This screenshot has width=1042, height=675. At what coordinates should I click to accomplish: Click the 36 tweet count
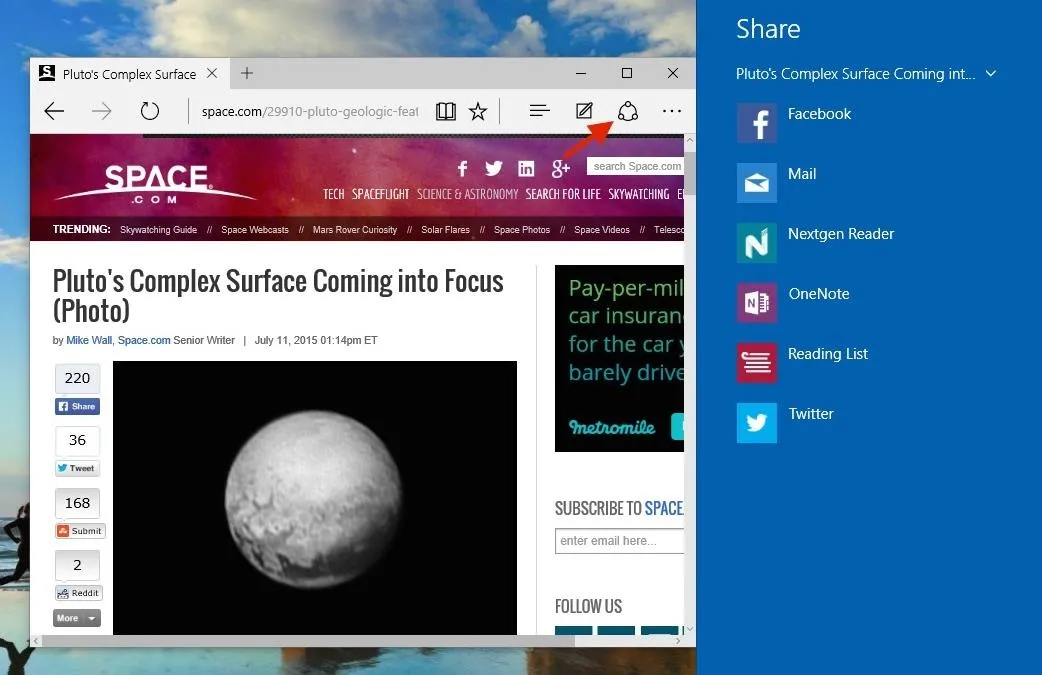pos(77,440)
